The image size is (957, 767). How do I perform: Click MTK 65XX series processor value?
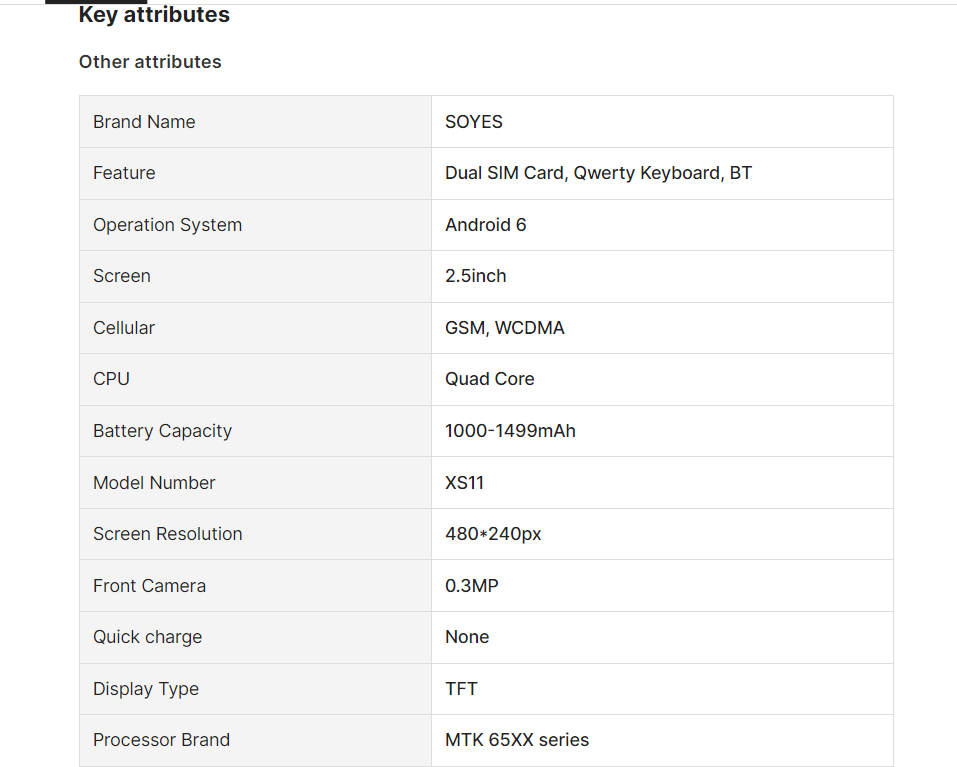coord(516,740)
